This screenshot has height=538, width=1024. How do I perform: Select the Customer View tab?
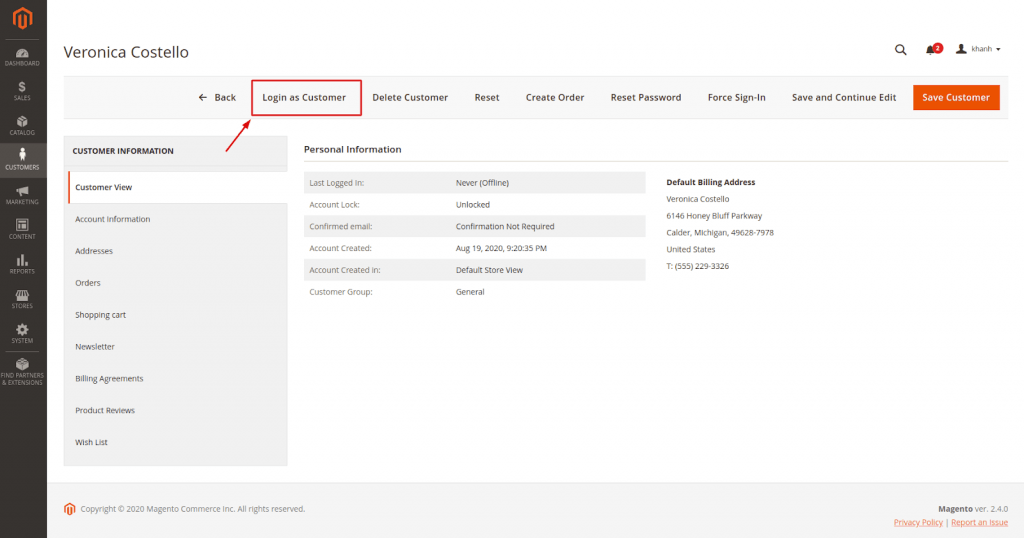click(x=178, y=187)
